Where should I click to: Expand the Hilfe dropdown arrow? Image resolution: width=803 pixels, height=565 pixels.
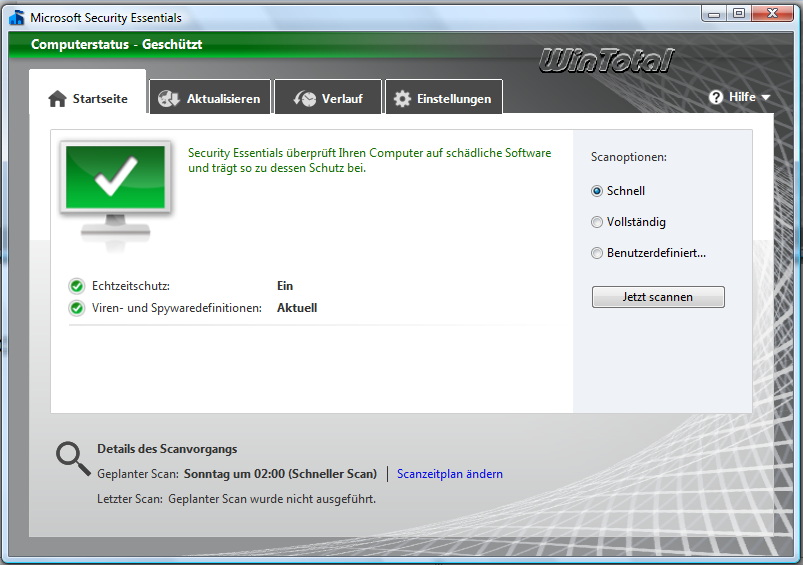pos(766,97)
